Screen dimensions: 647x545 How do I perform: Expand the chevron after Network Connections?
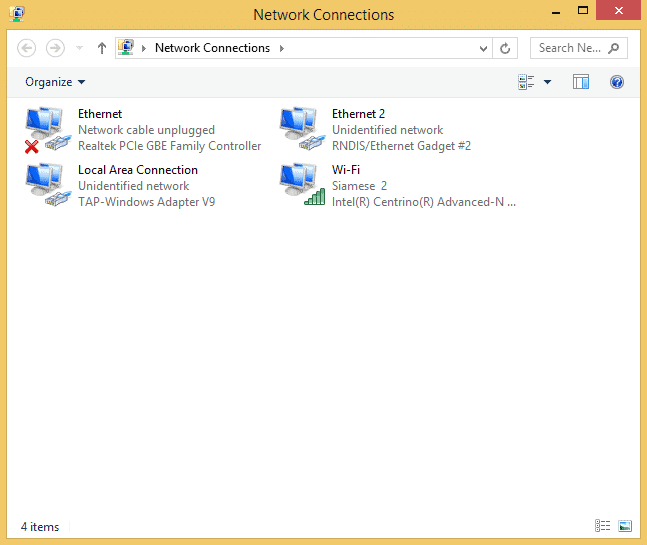(x=282, y=48)
